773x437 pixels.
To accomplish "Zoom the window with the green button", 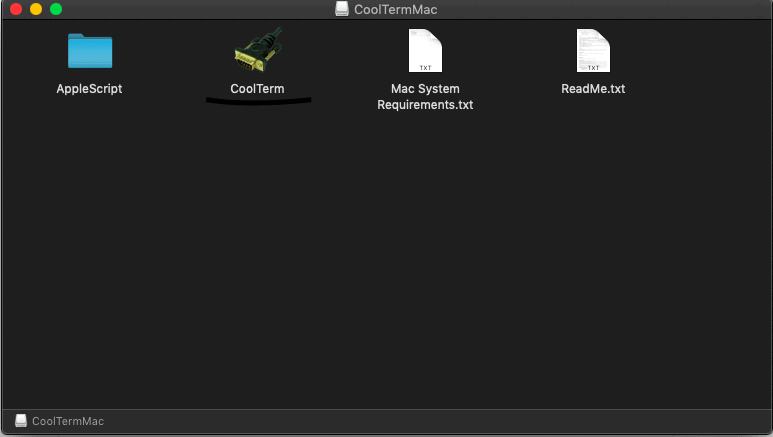I will click(x=56, y=9).
